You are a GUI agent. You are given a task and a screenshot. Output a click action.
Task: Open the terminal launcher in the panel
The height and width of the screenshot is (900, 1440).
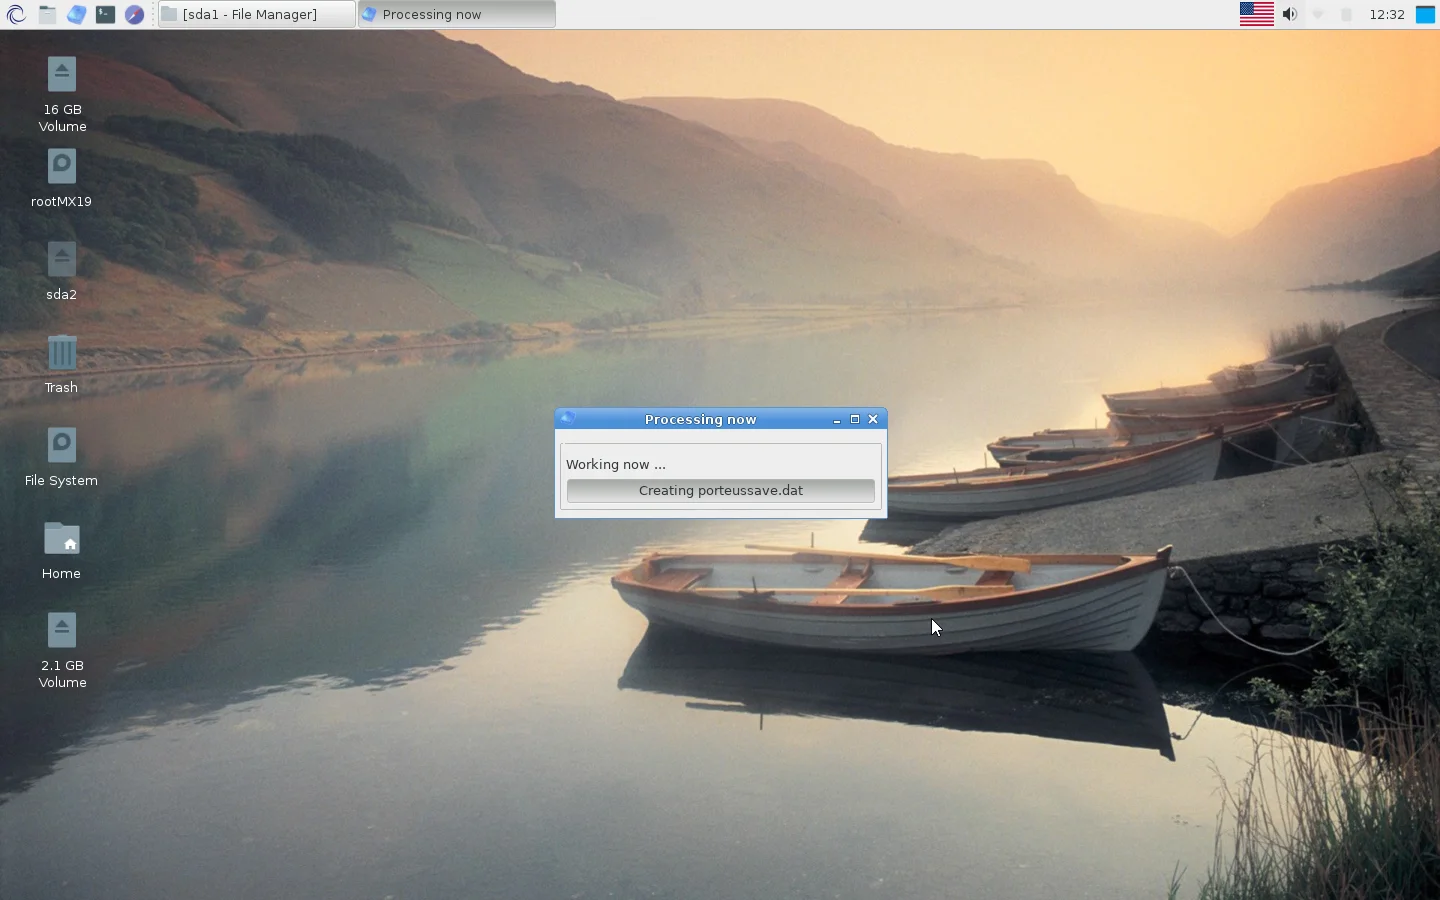click(105, 14)
